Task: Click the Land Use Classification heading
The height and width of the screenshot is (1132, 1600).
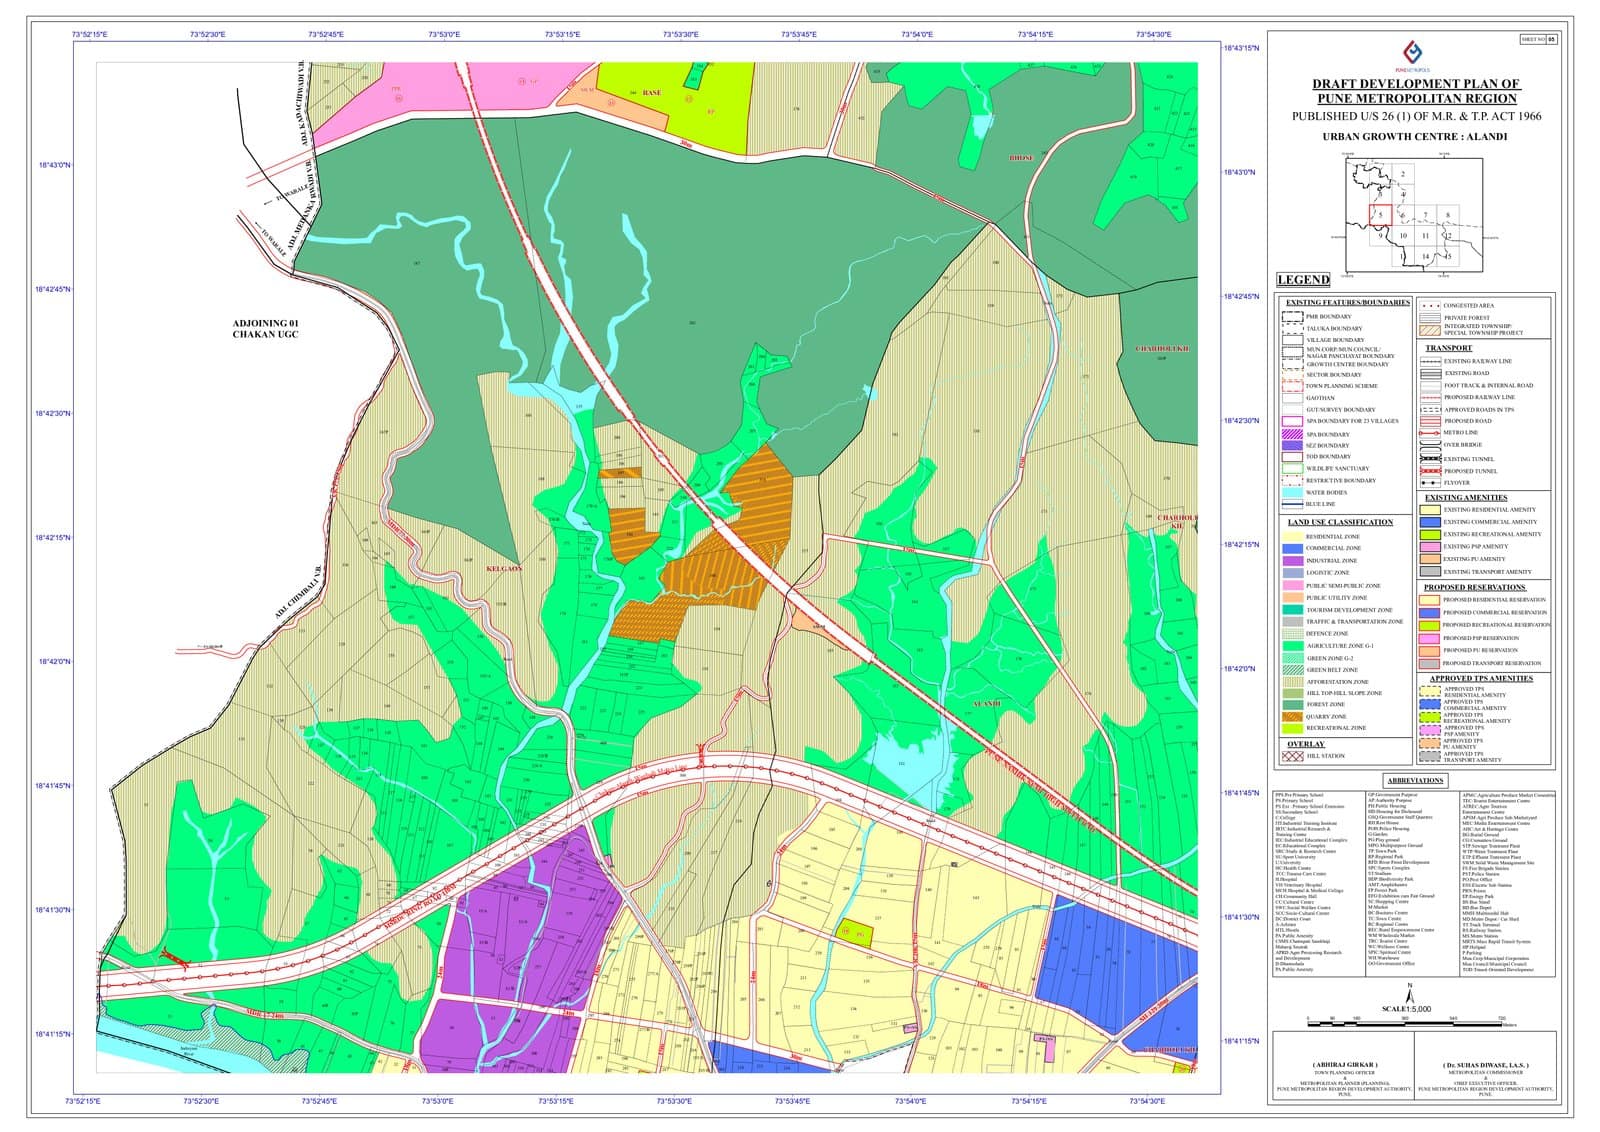Action: pyautogui.click(x=1340, y=522)
